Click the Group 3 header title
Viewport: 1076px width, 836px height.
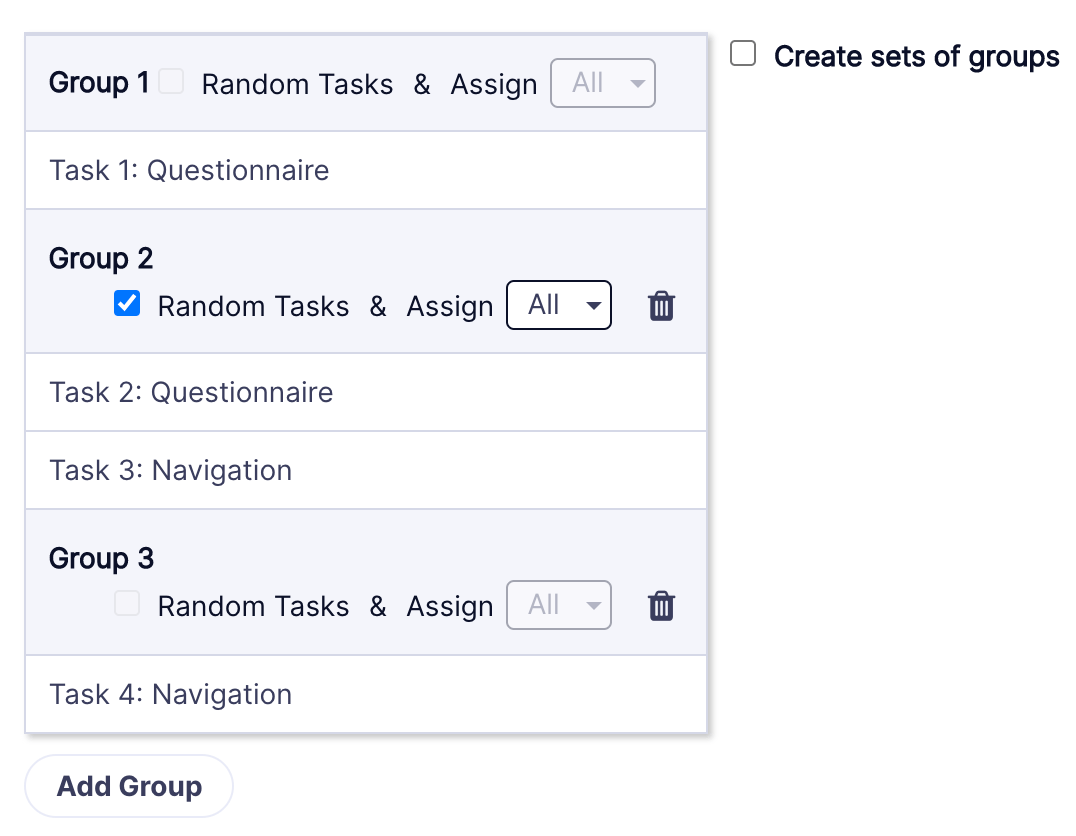tap(101, 559)
